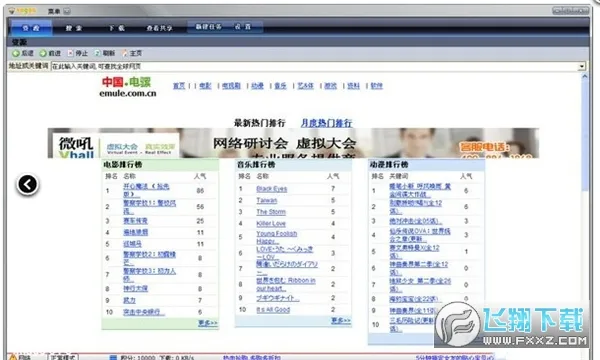Click the Refresh (刷新) icon

pos(98,53)
